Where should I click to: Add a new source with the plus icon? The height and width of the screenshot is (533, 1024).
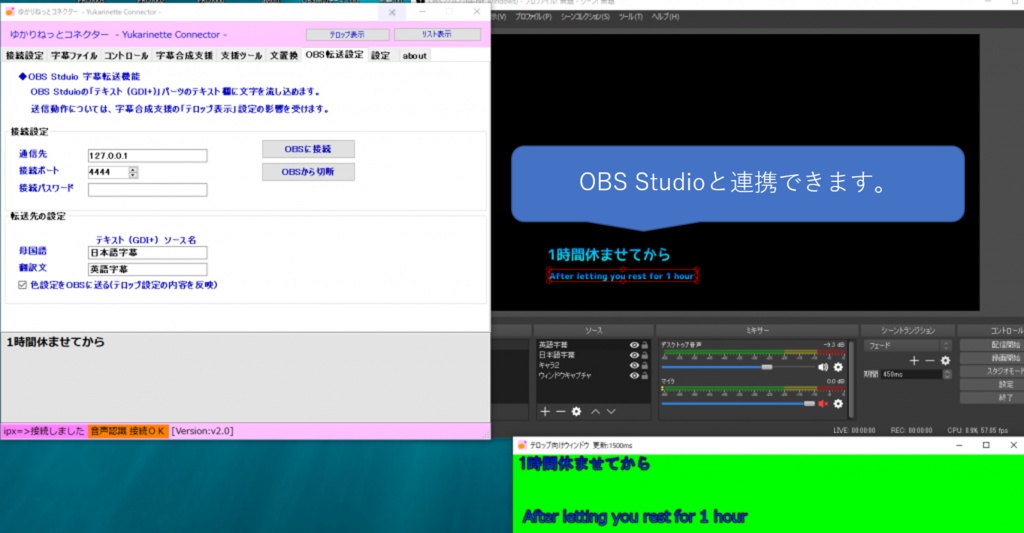[x=545, y=412]
